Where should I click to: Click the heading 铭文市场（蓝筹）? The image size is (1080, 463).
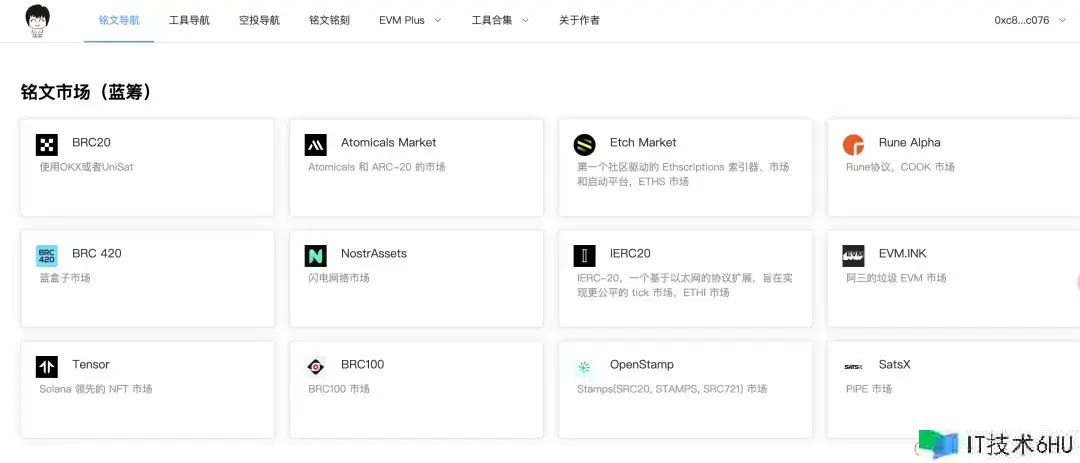pos(86,92)
